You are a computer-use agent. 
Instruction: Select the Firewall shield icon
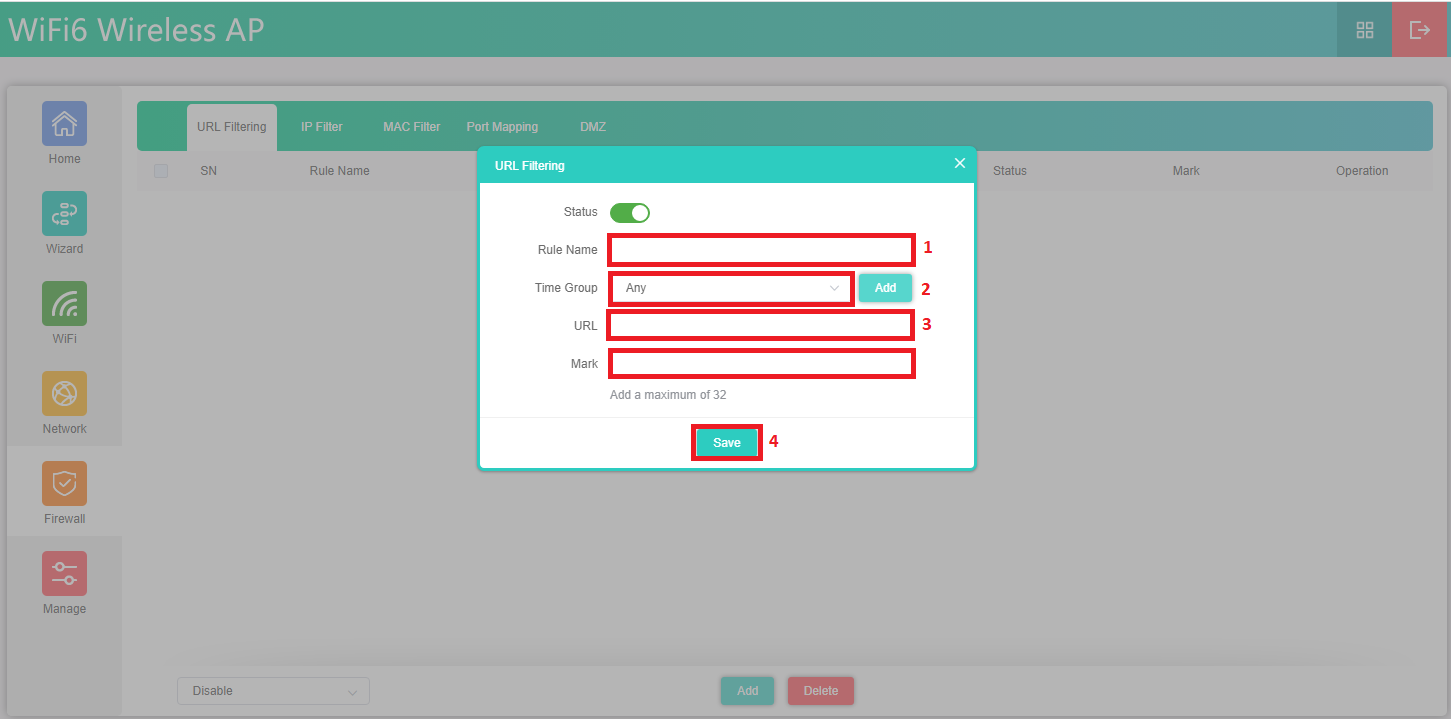click(x=64, y=484)
